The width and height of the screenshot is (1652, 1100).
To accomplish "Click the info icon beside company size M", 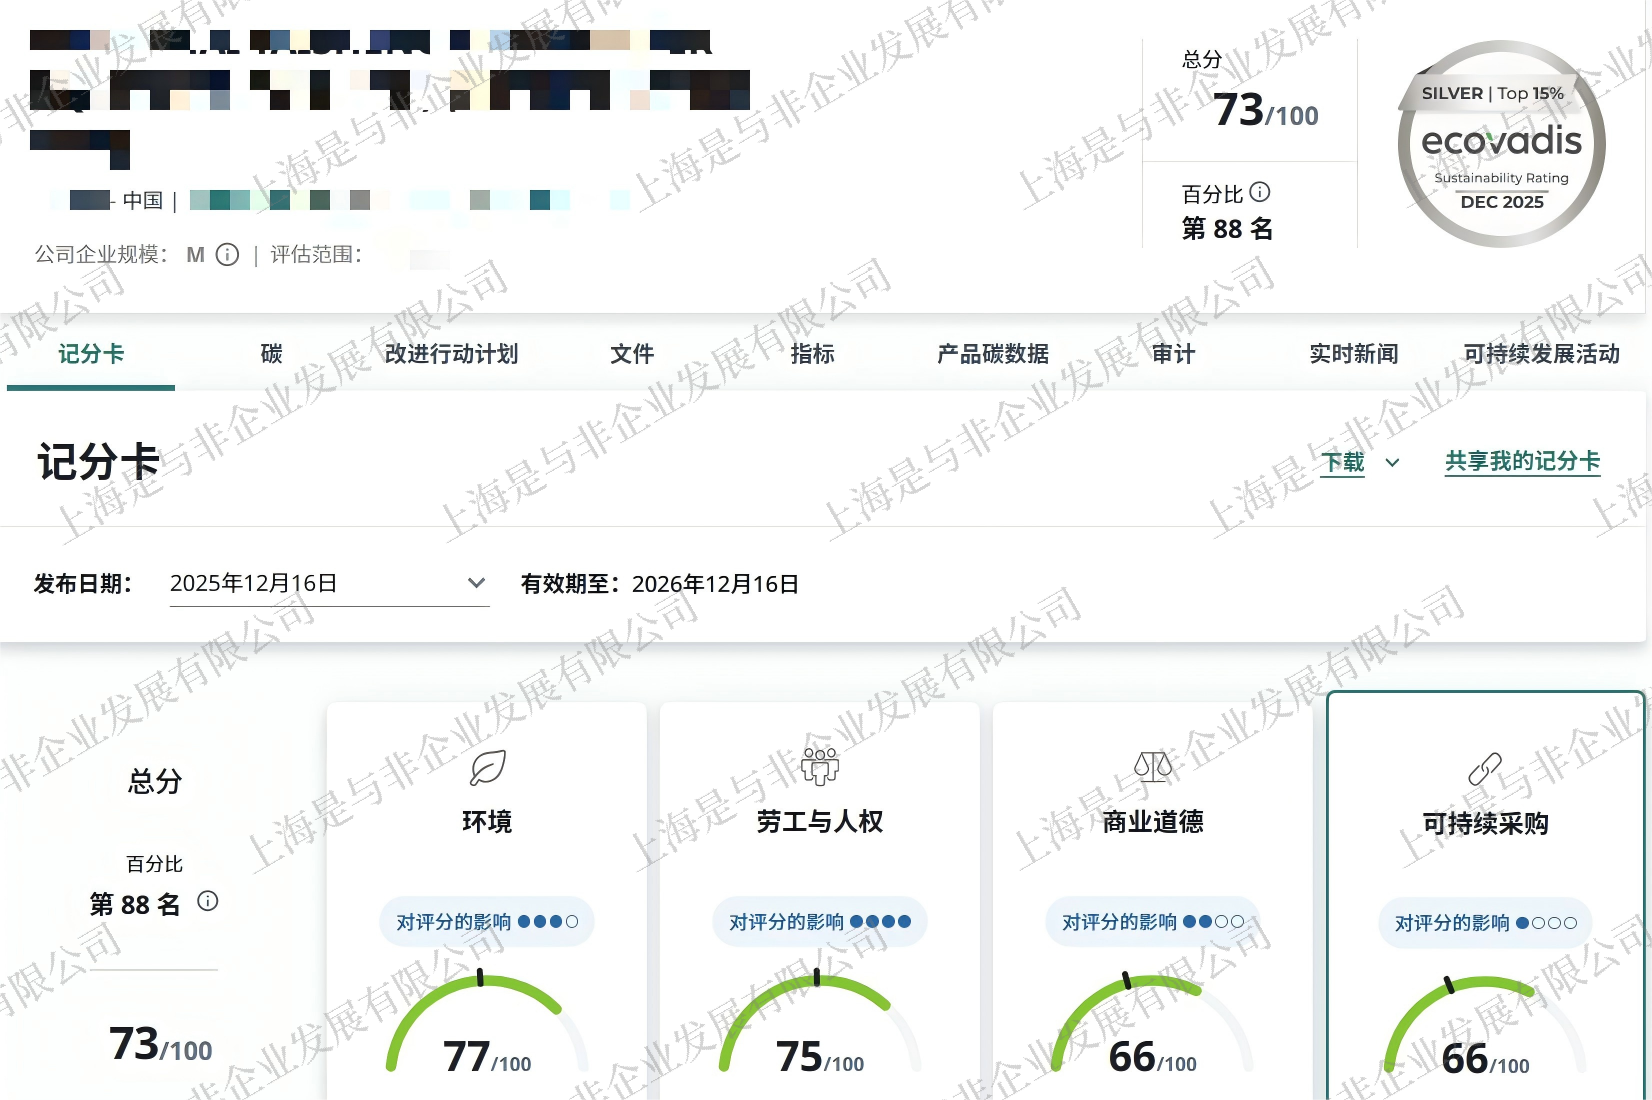I will [x=228, y=255].
